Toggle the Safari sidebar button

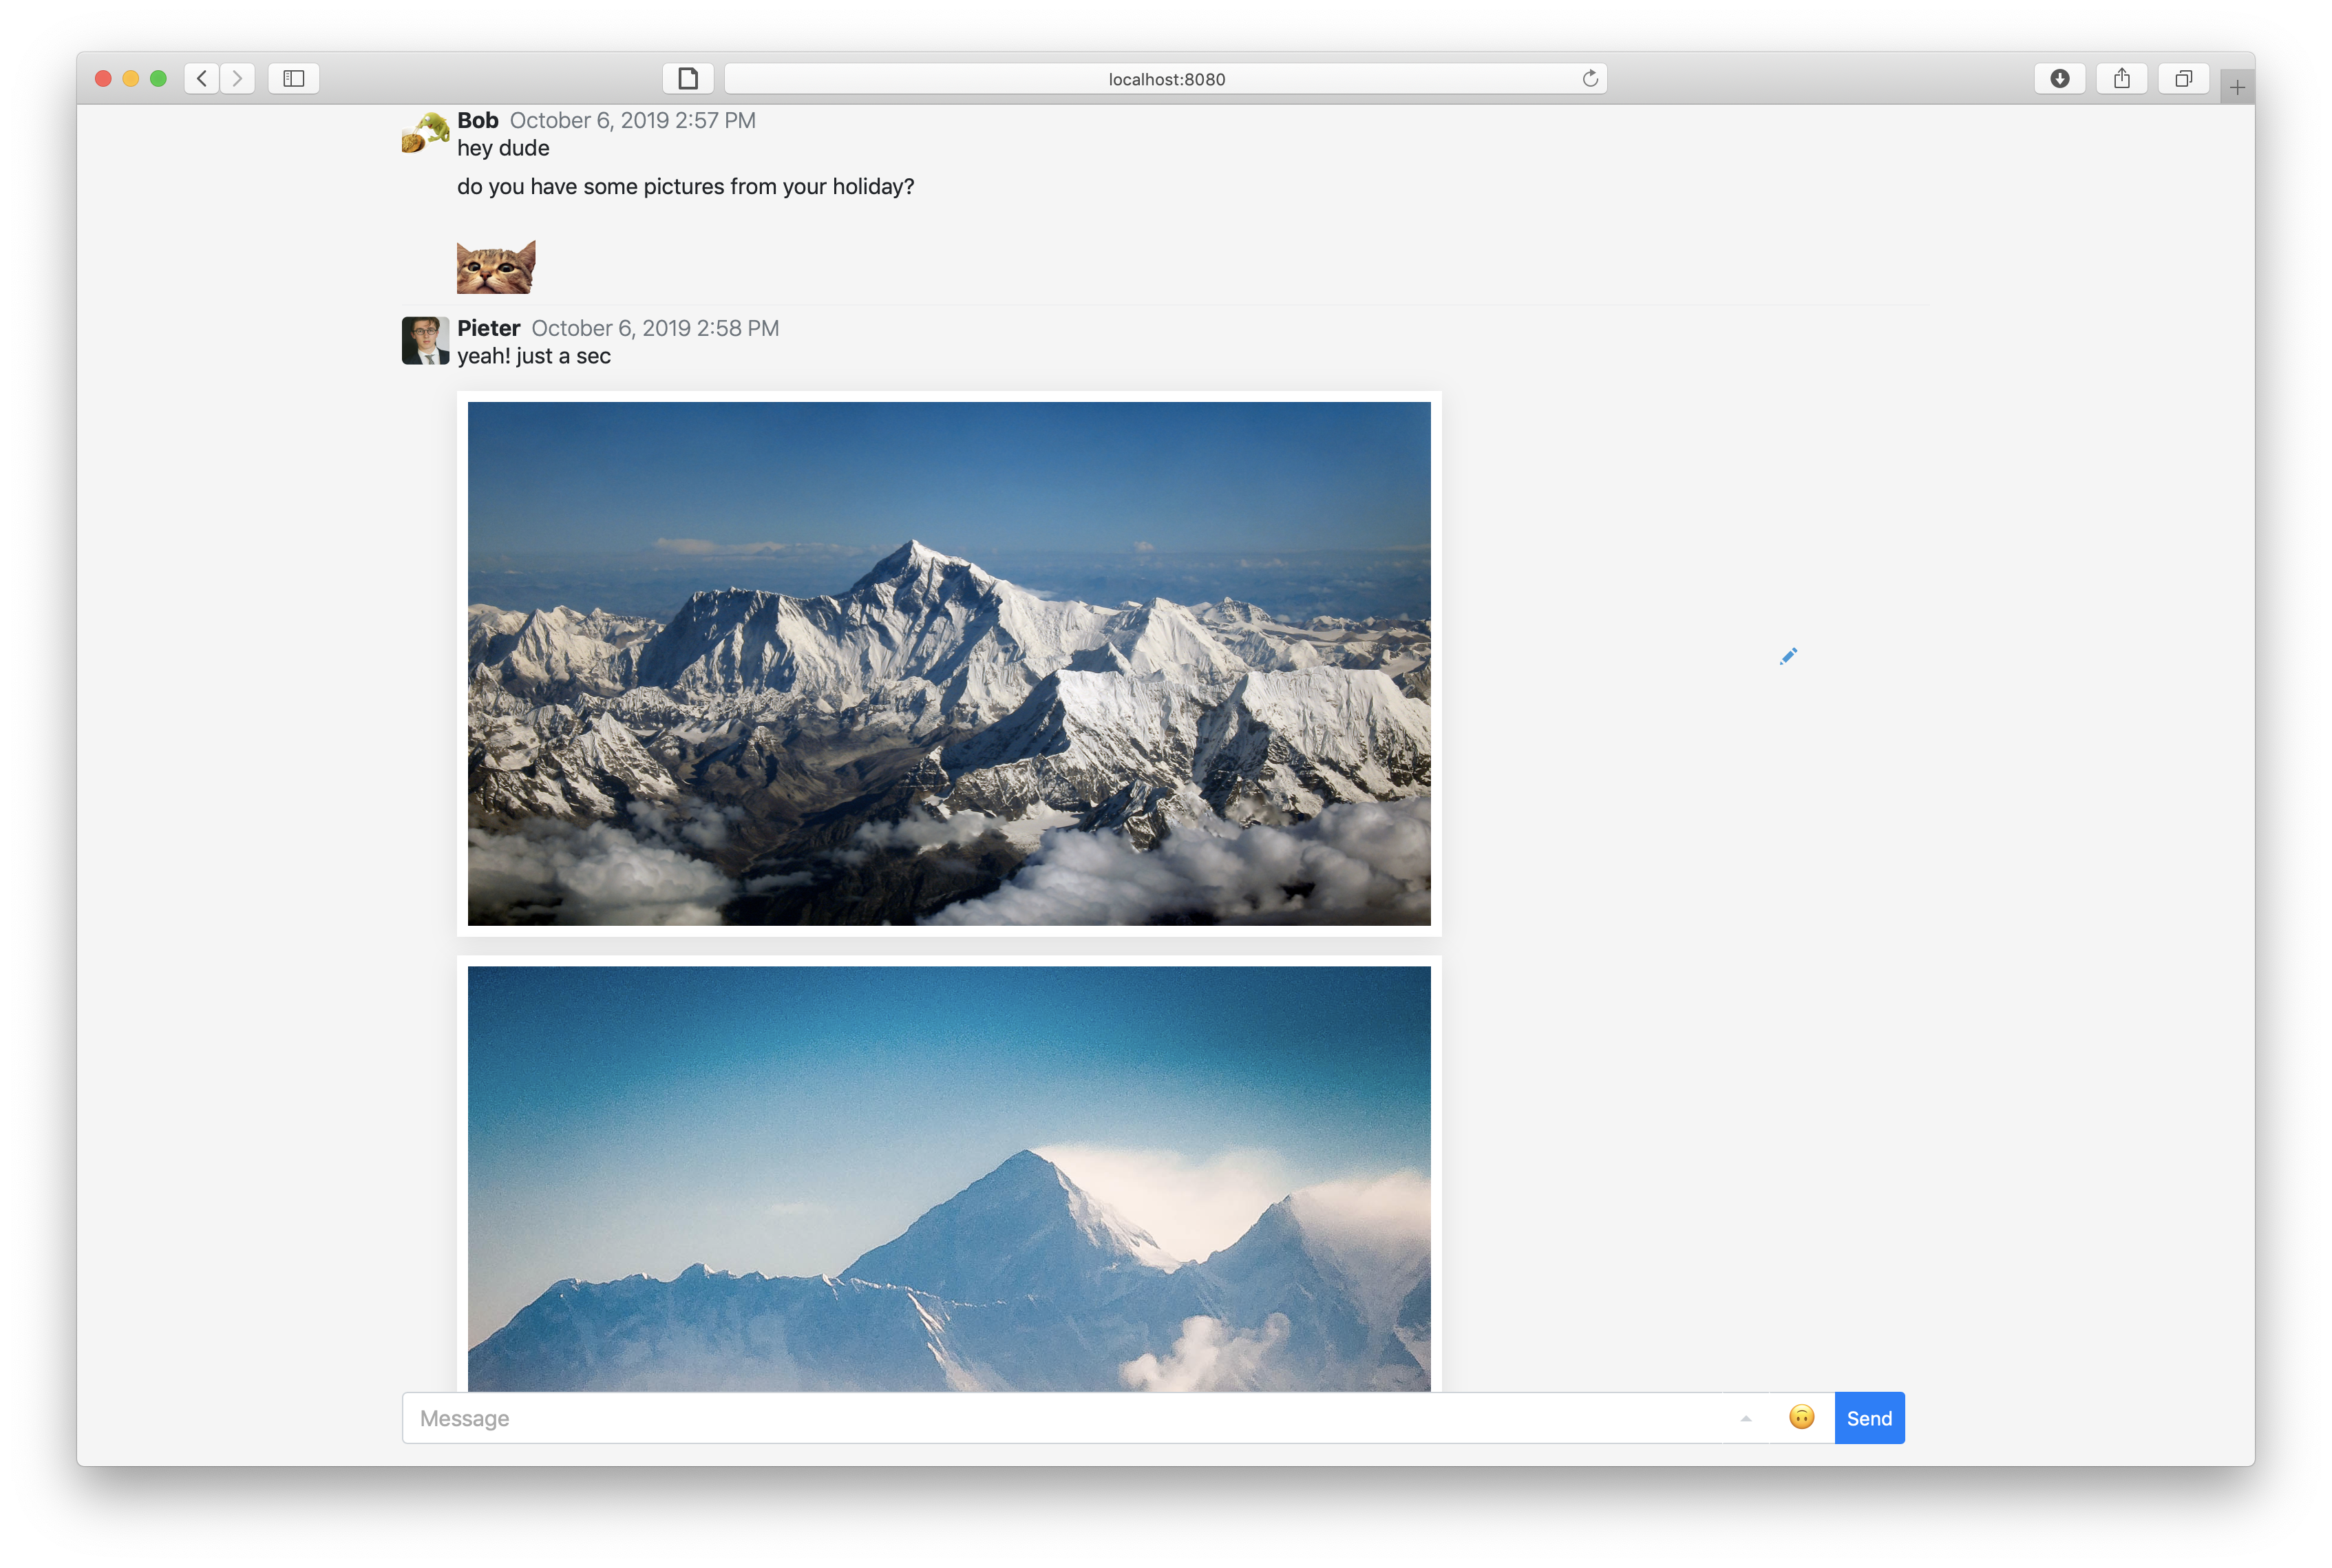click(x=293, y=78)
